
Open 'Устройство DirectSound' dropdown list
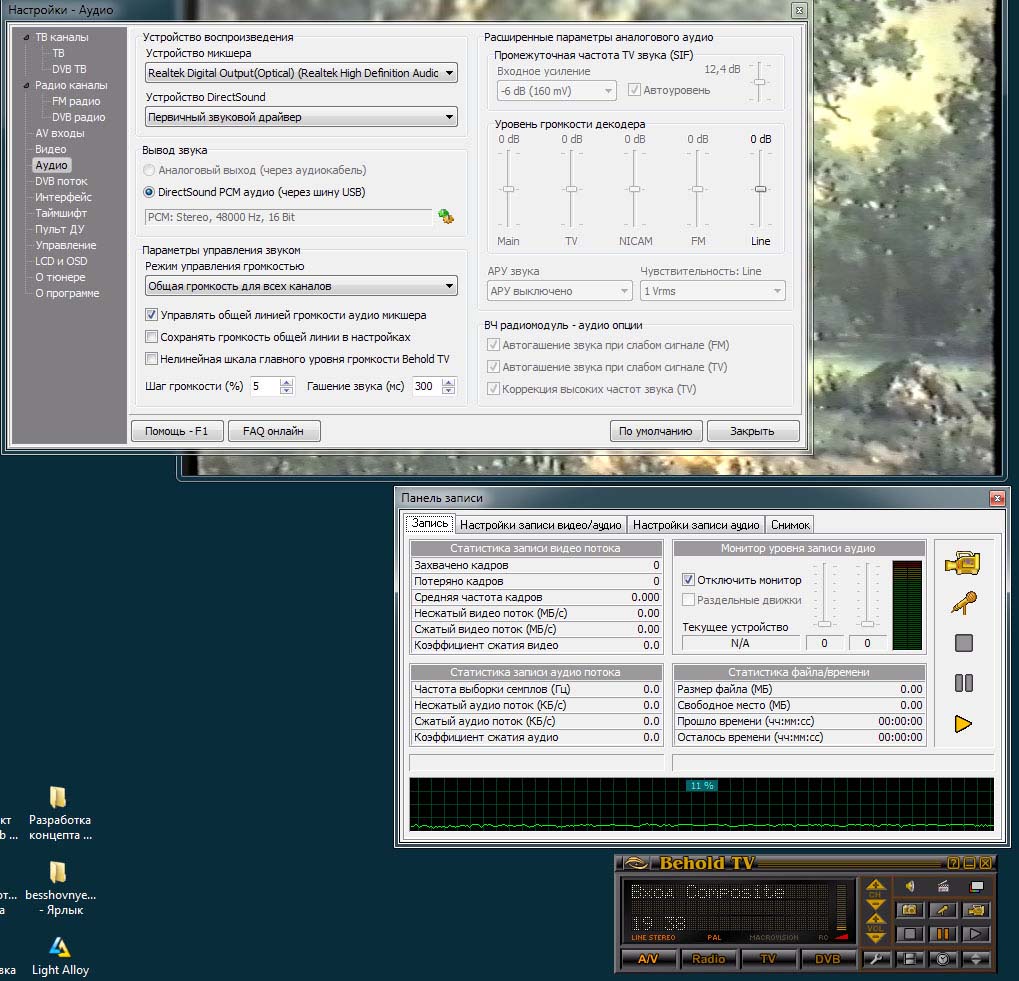[x=300, y=117]
